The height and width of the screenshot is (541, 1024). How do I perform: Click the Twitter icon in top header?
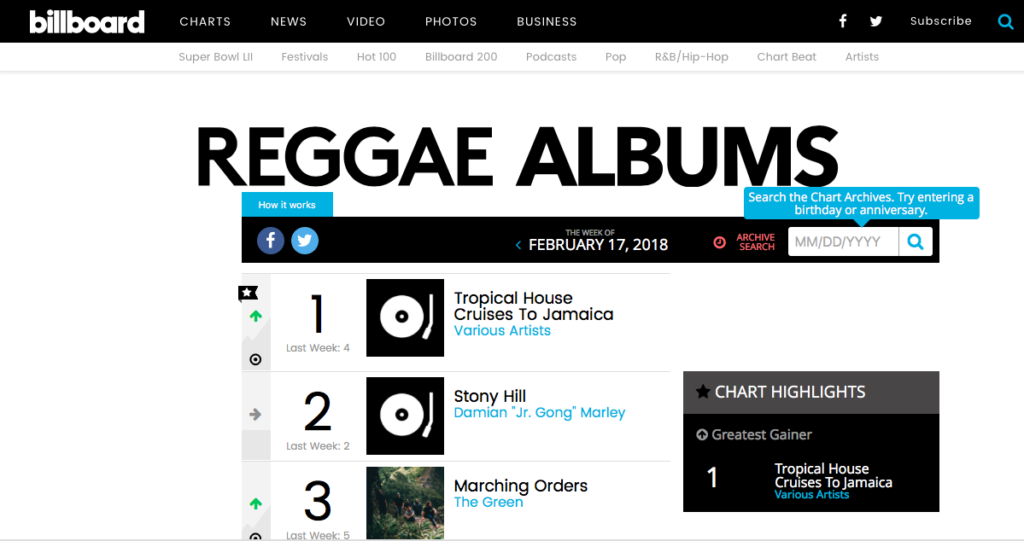(876, 21)
